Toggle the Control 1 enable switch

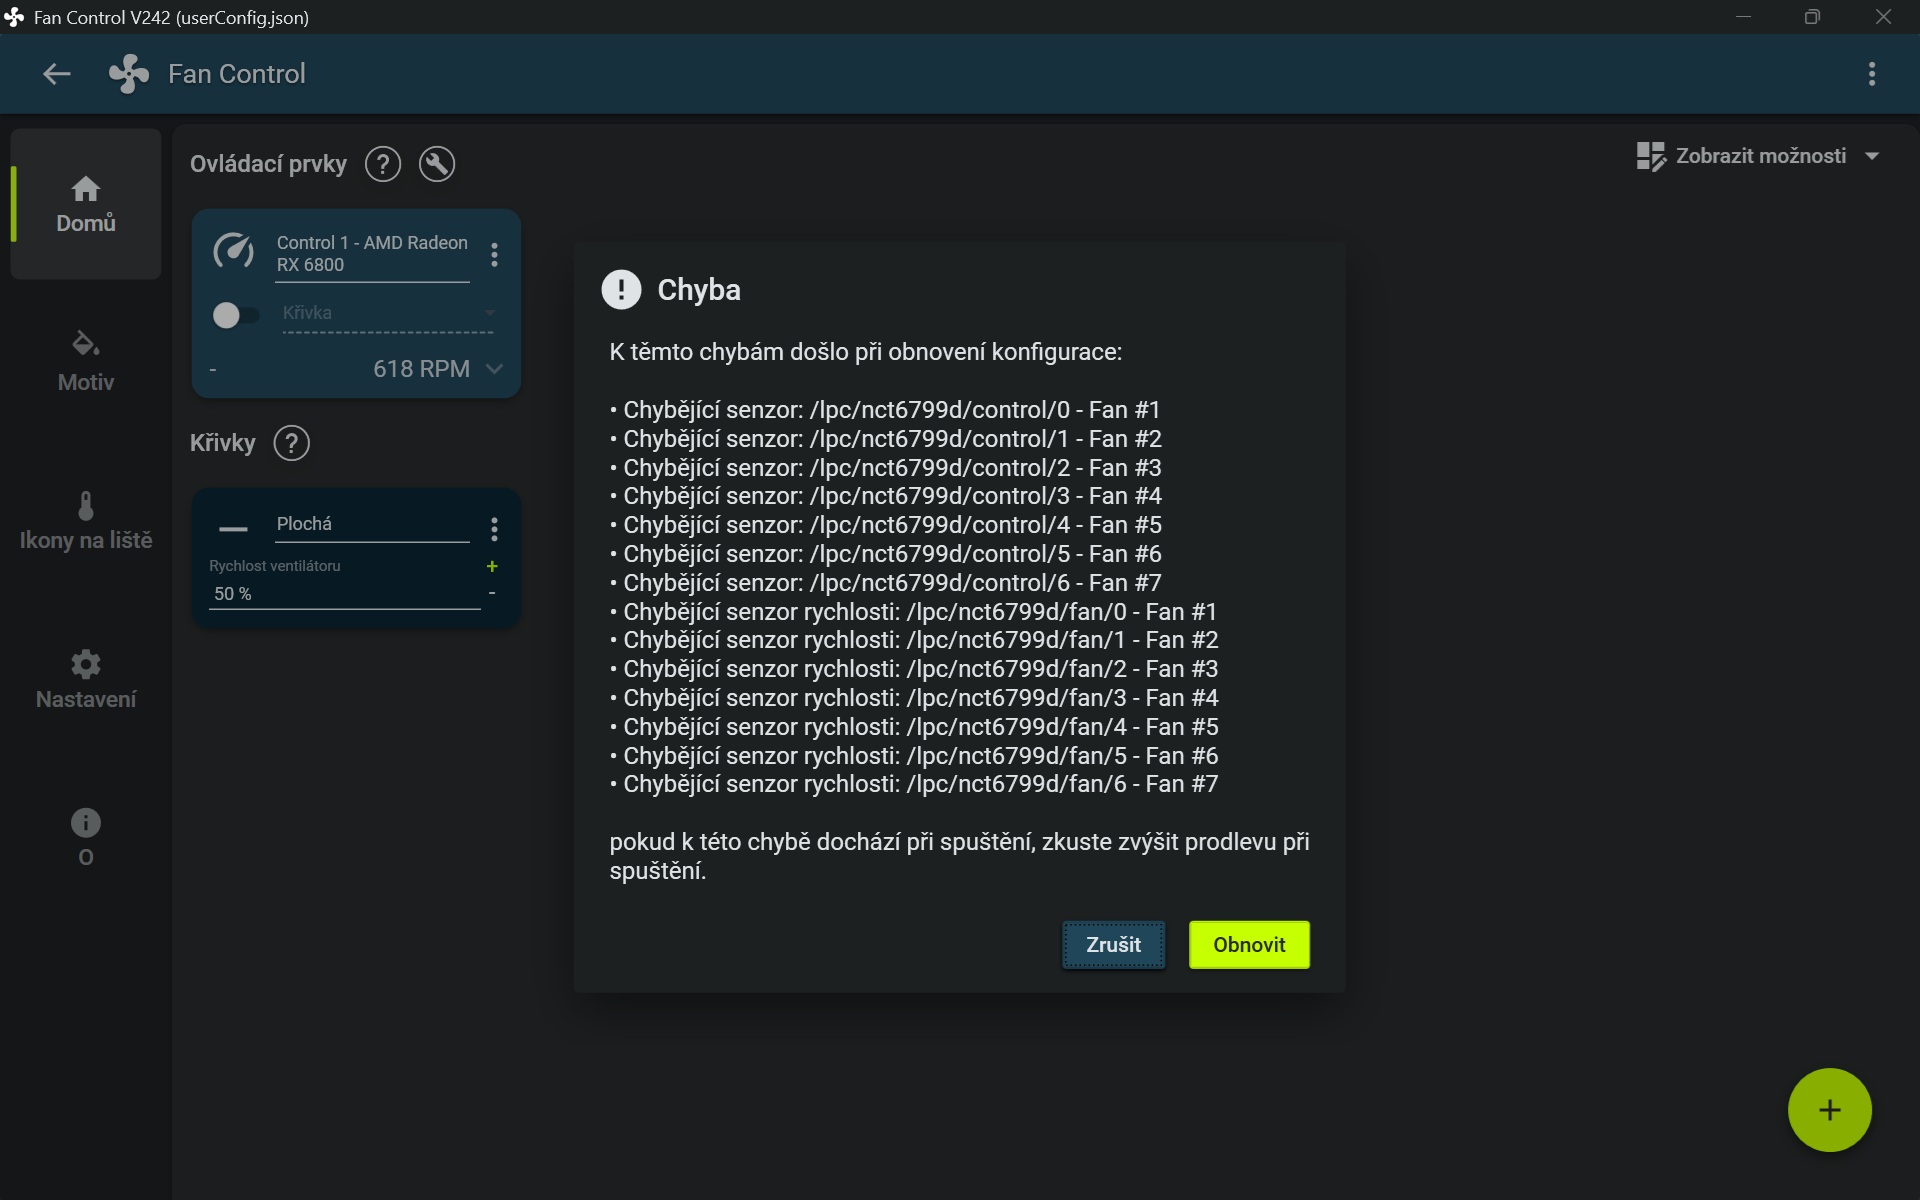pyautogui.click(x=234, y=315)
